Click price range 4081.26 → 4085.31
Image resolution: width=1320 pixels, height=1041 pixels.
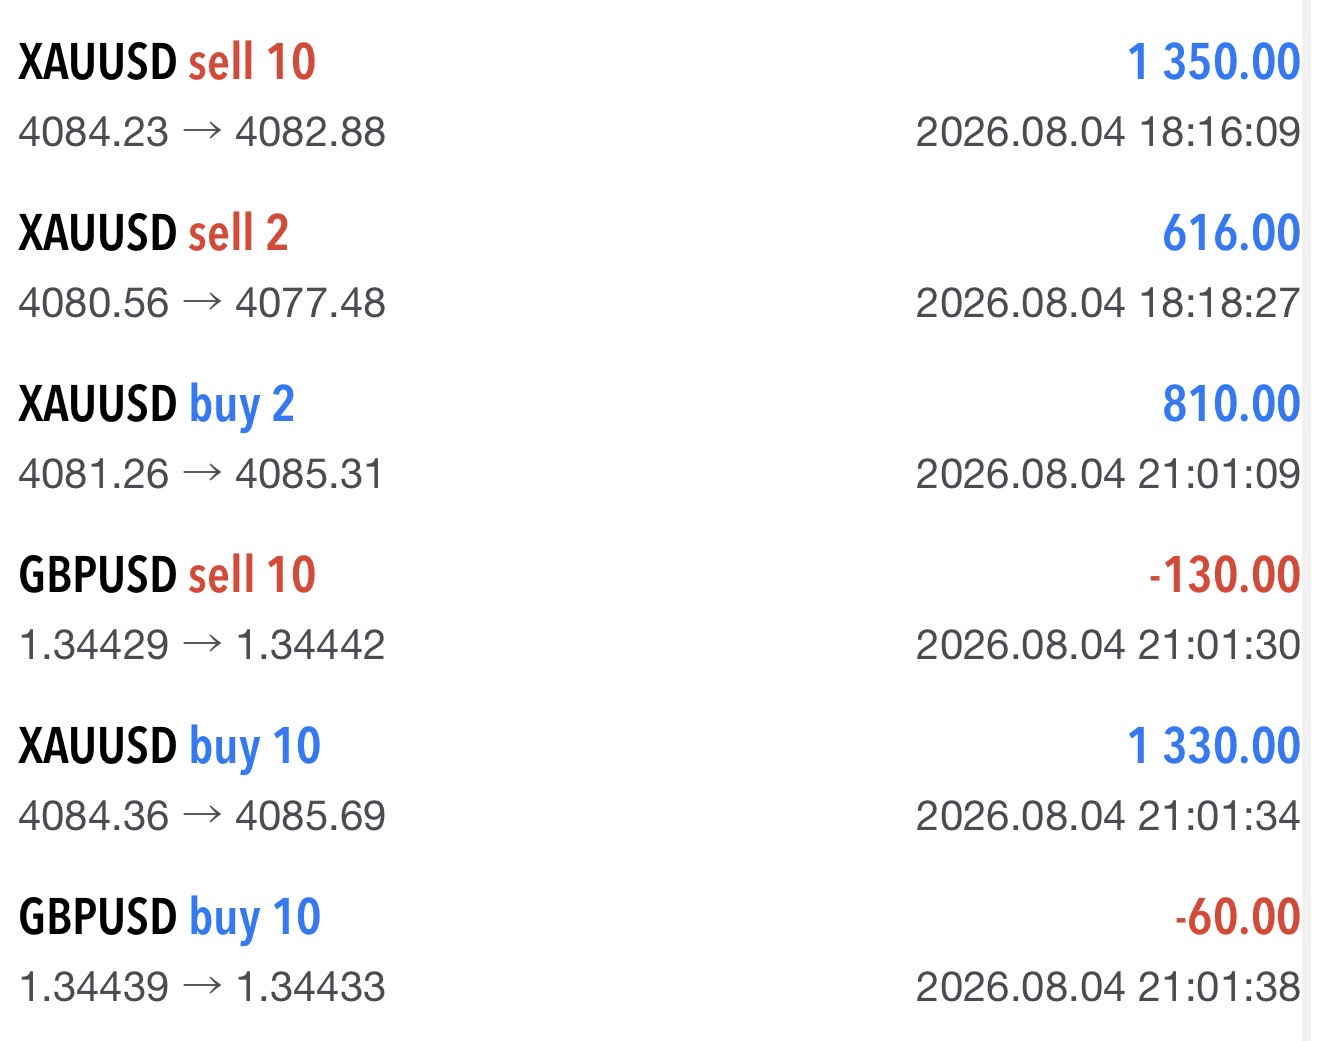click(201, 474)
